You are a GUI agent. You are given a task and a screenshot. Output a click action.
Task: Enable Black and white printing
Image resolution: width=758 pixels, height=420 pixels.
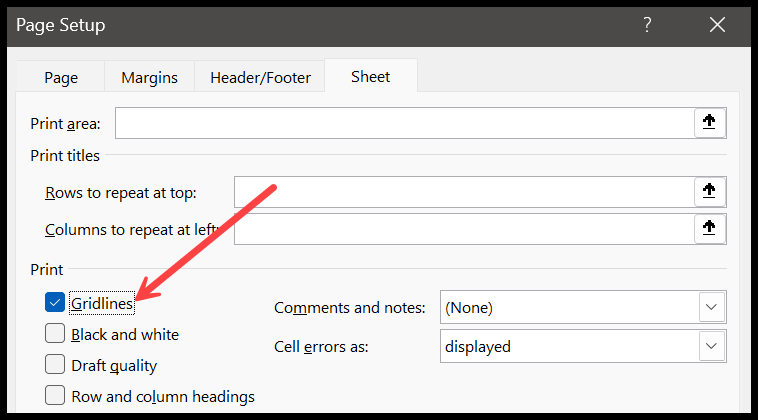(x=55, y=333)
